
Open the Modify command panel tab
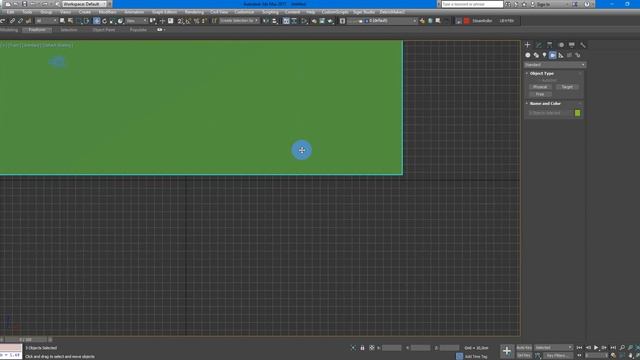tap(539, 45)
